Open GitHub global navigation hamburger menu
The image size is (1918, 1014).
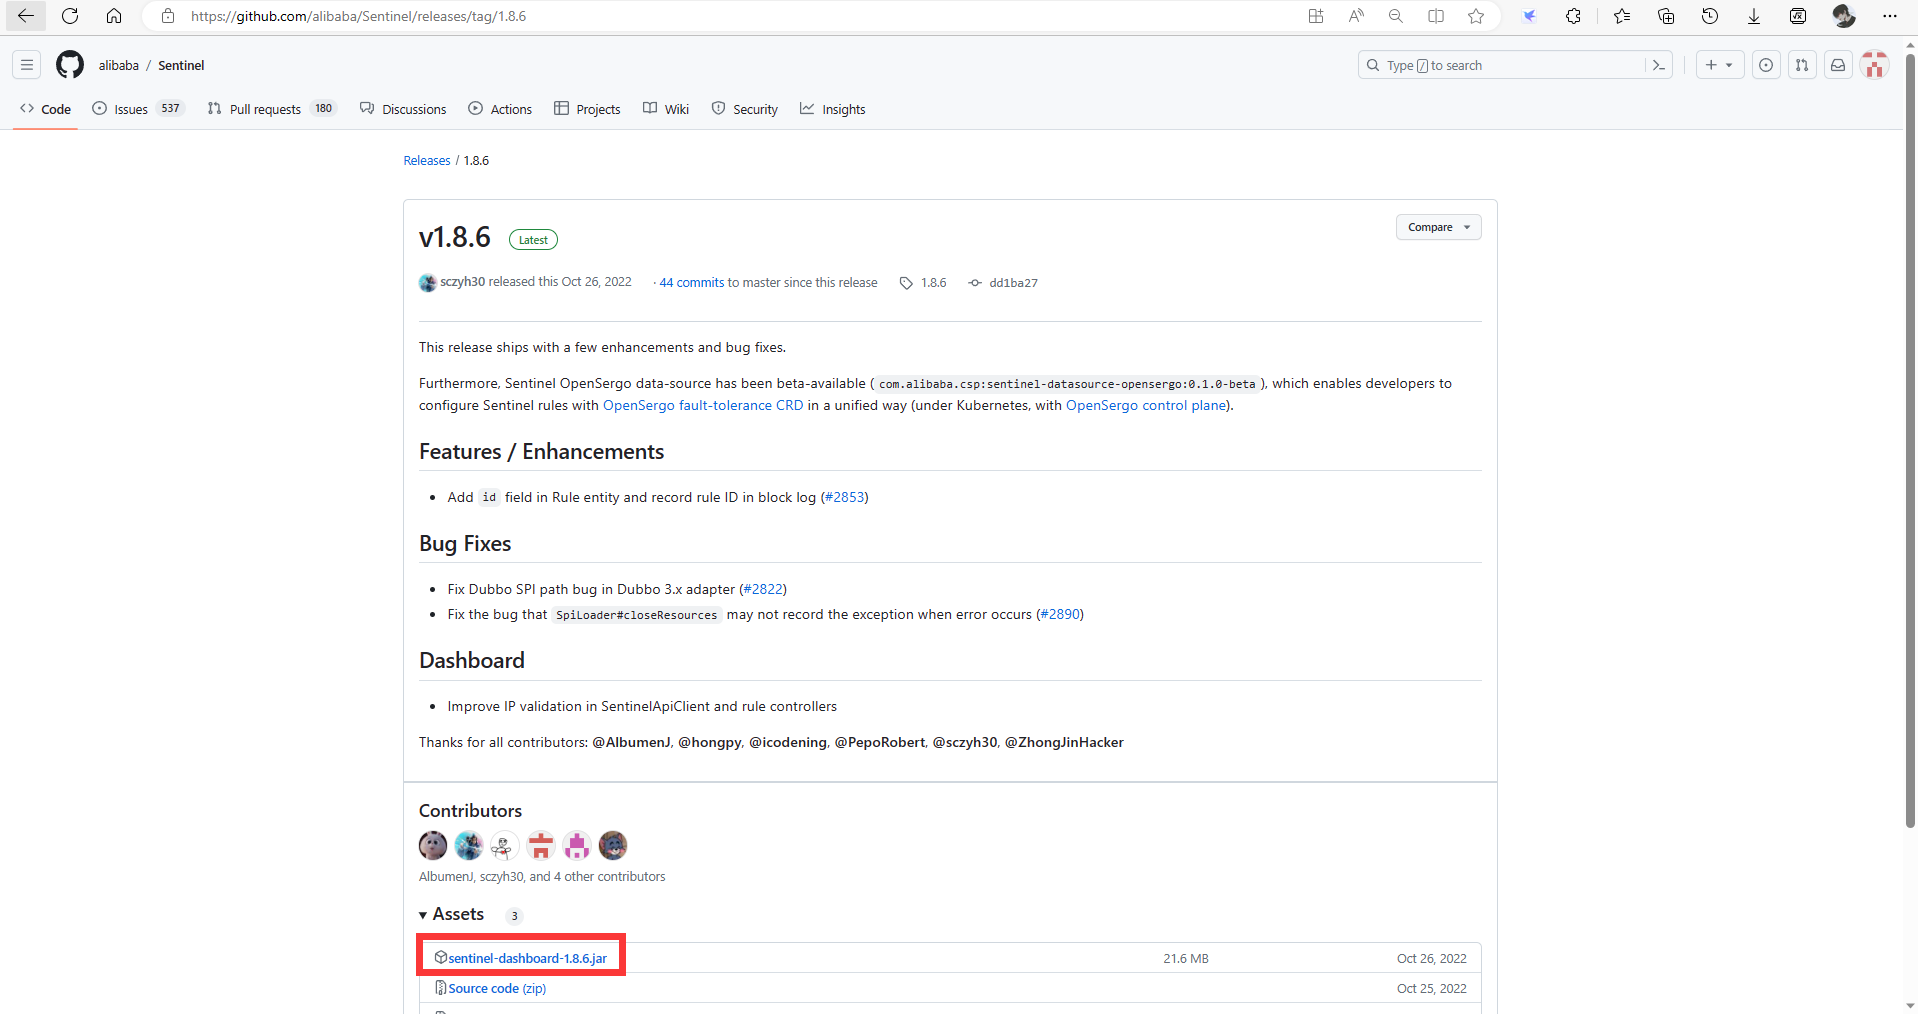click(x=27, y=65)
